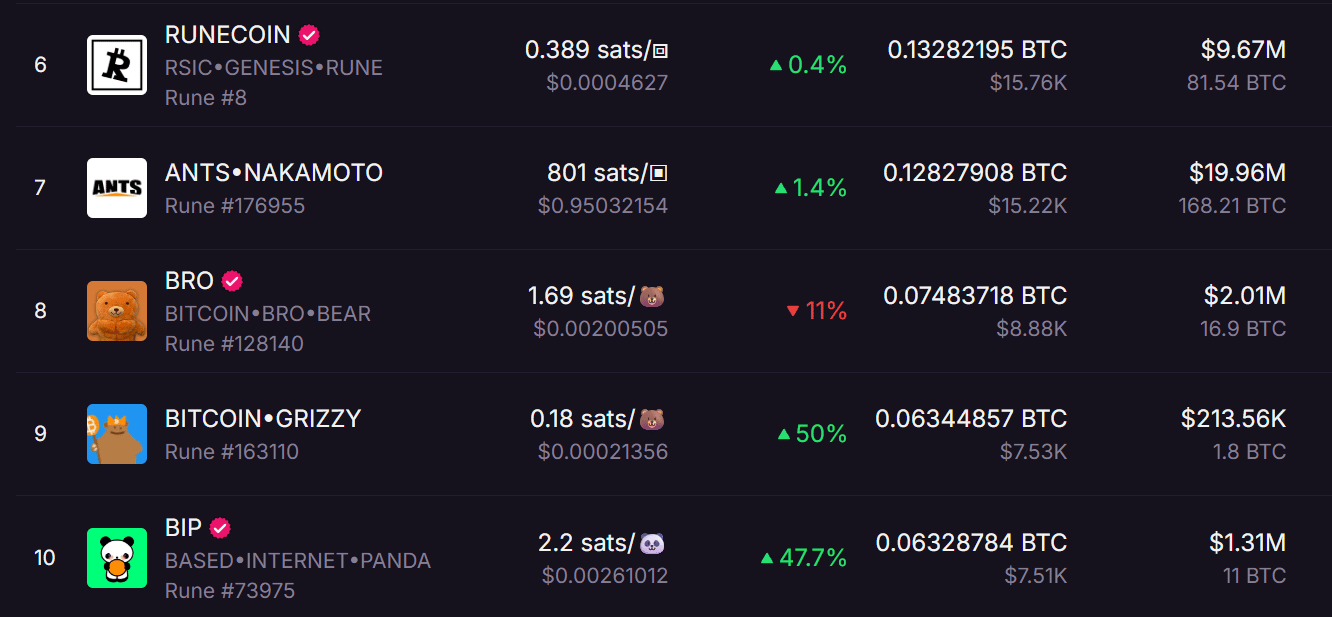The width and height of the screenshot is (1332, 617).
Task: Click the BRO rune title
Action: 189,281
